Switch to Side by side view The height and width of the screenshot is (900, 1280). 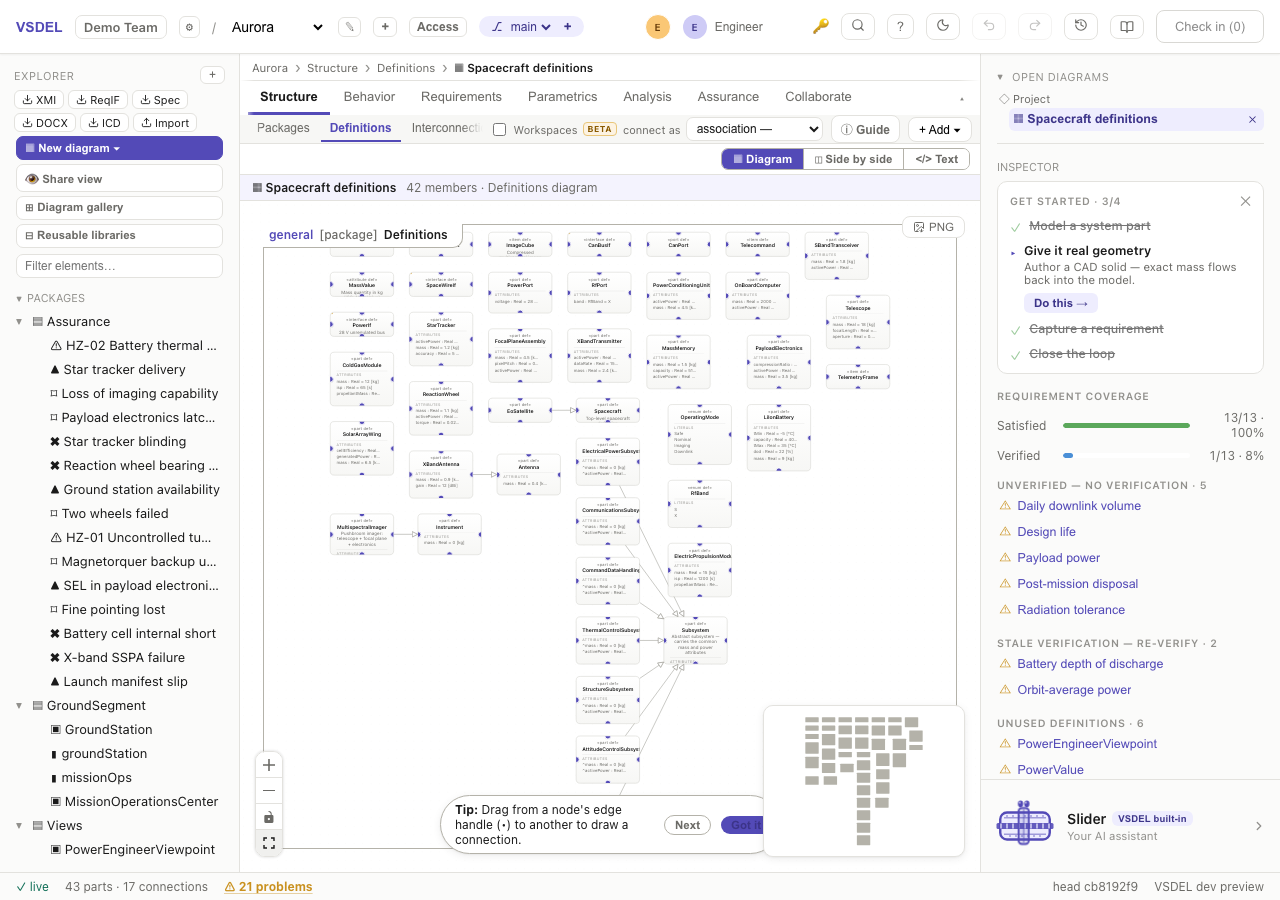pyautogui.click(x=853, y=159)
